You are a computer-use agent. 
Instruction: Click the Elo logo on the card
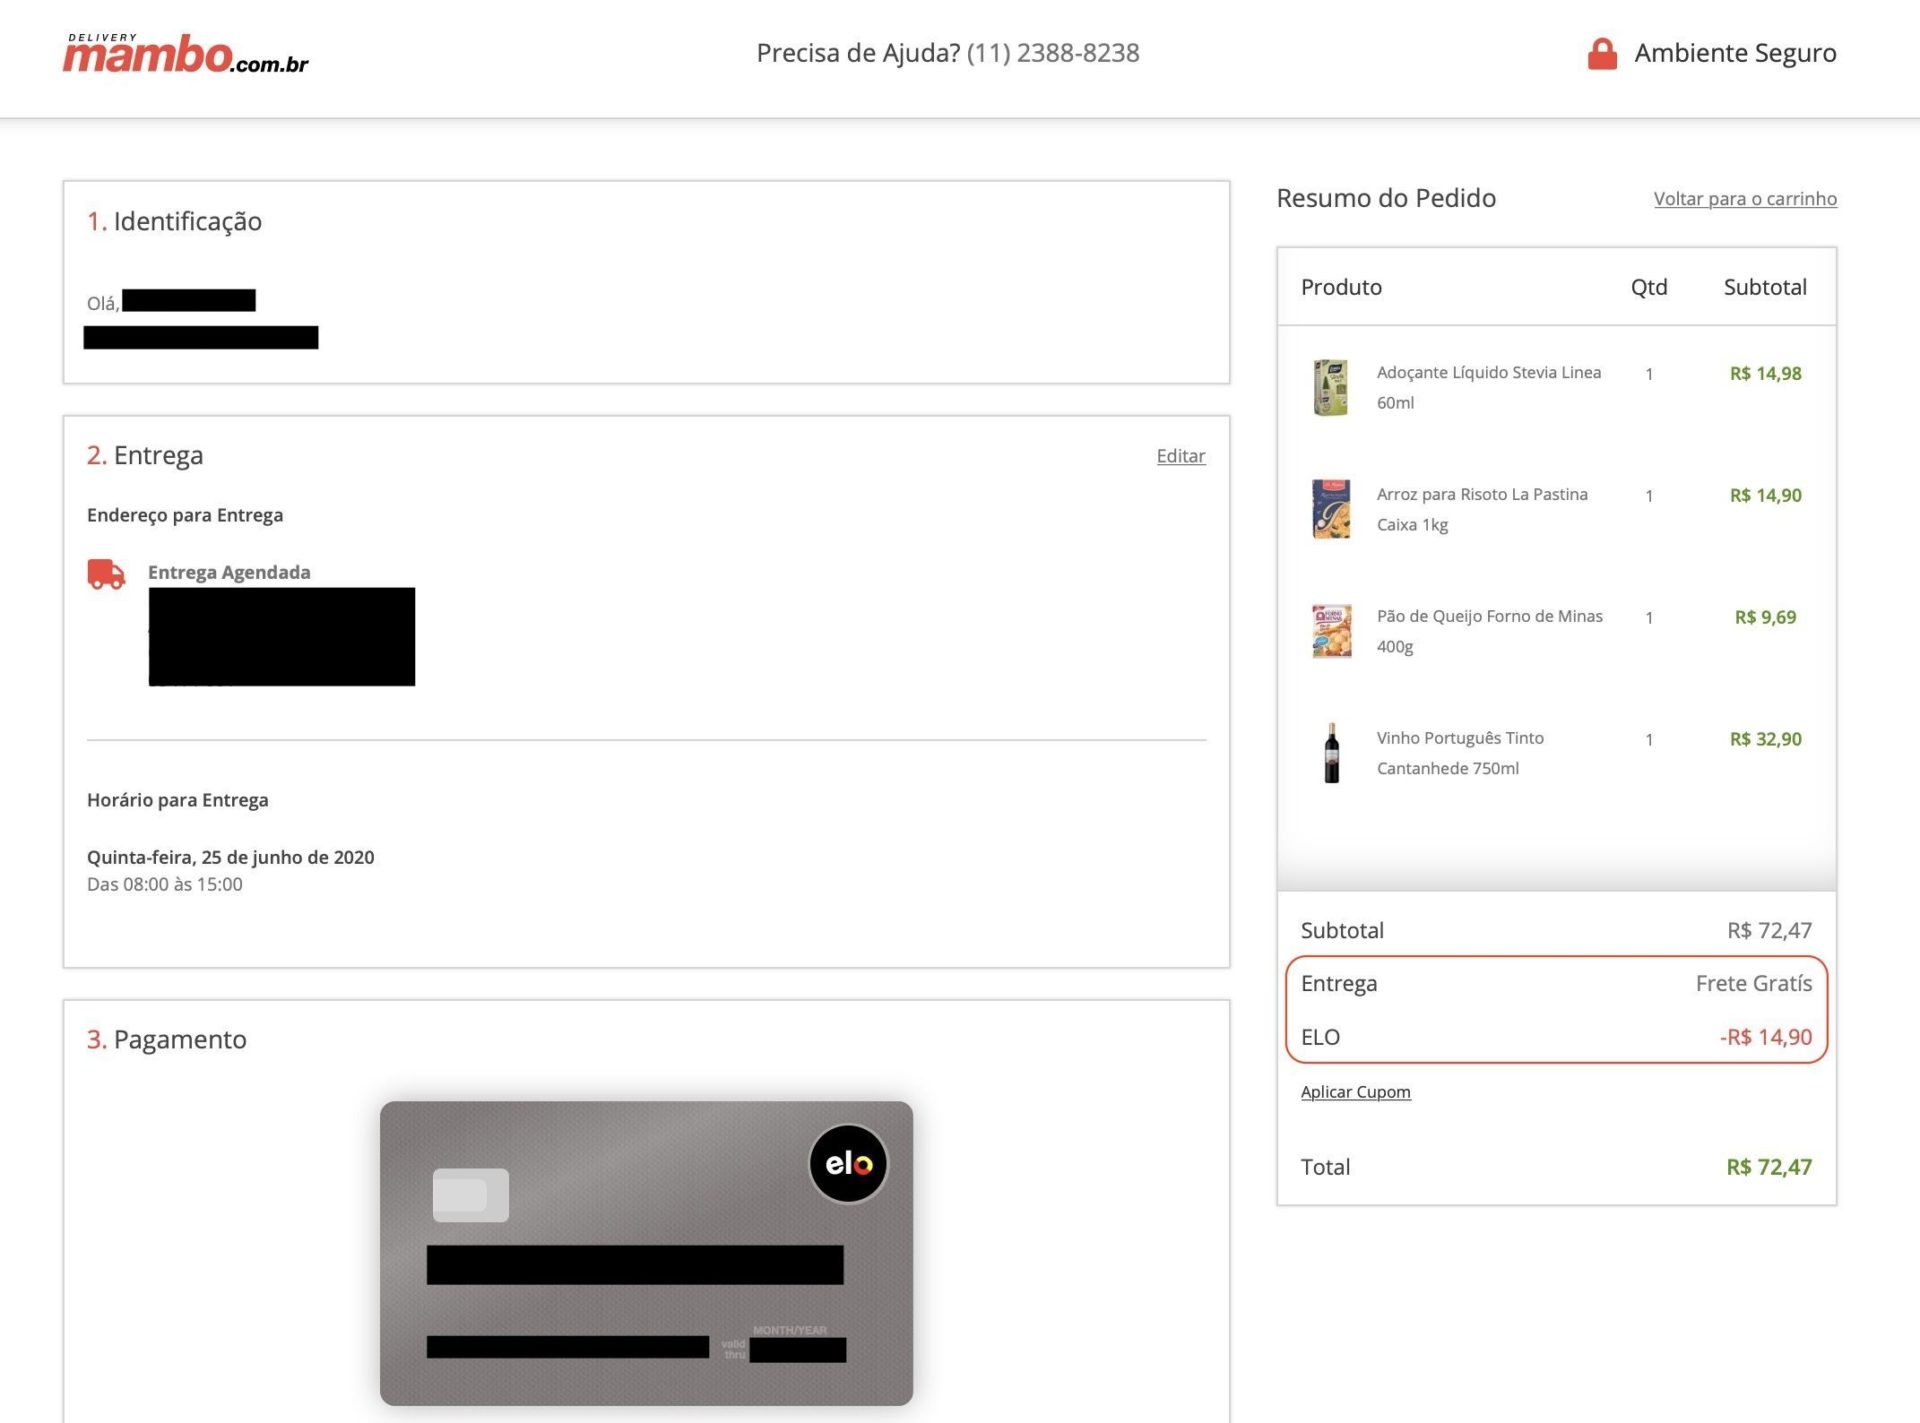point(848,1163)
